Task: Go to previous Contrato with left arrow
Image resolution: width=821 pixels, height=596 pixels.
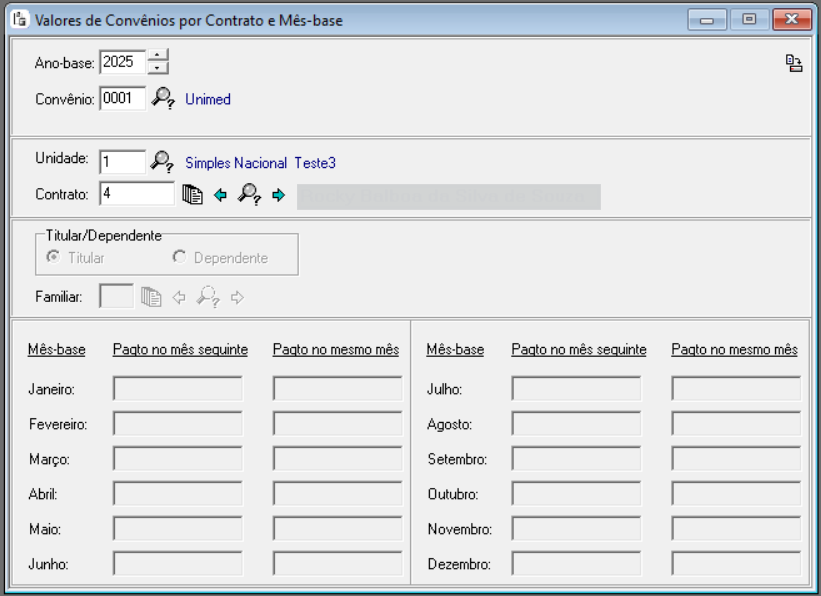Action: (221, 195)
